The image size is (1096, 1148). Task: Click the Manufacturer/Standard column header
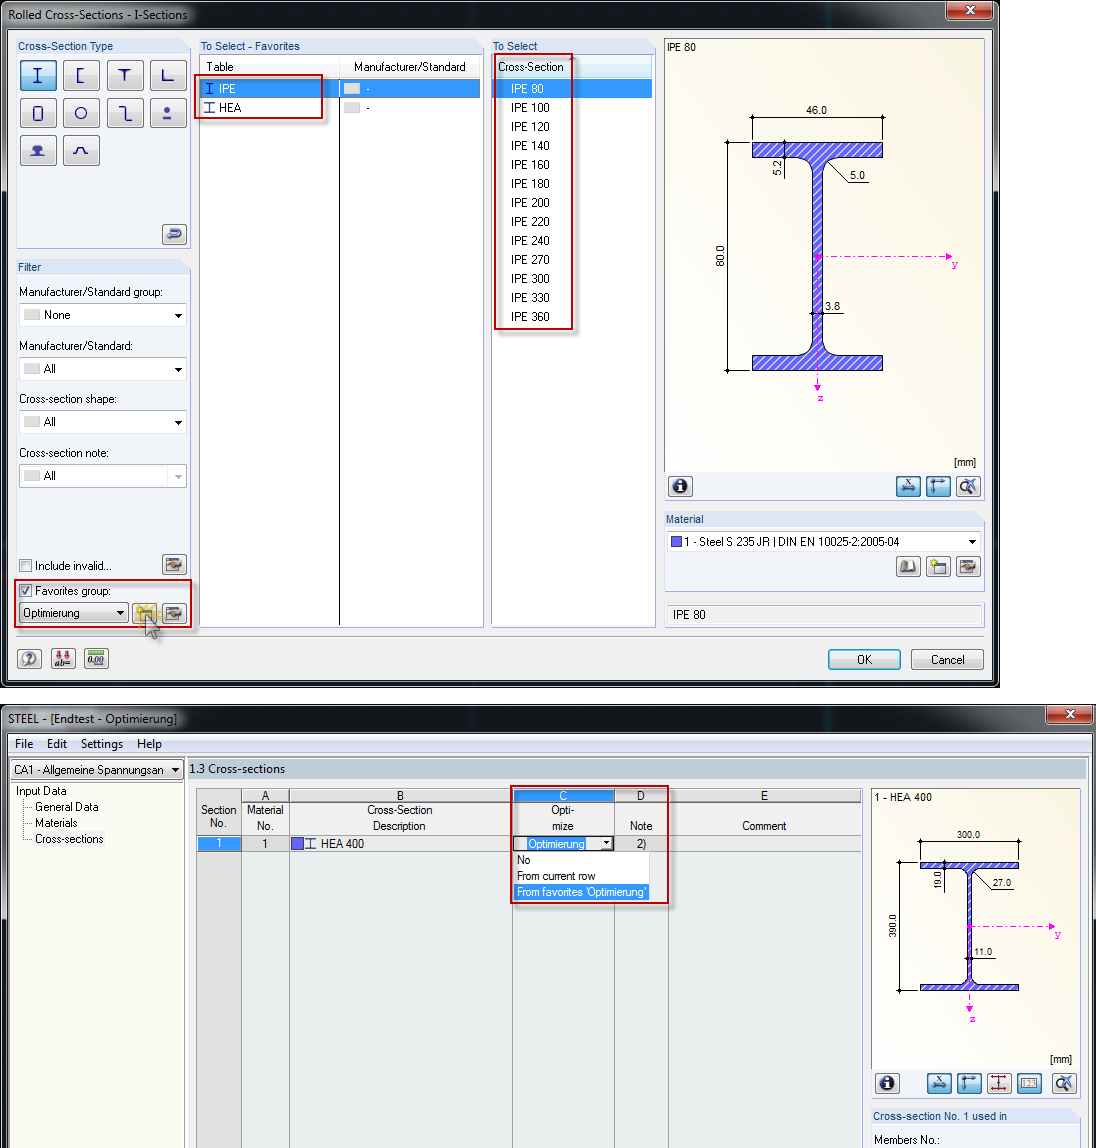coord(410,67)
